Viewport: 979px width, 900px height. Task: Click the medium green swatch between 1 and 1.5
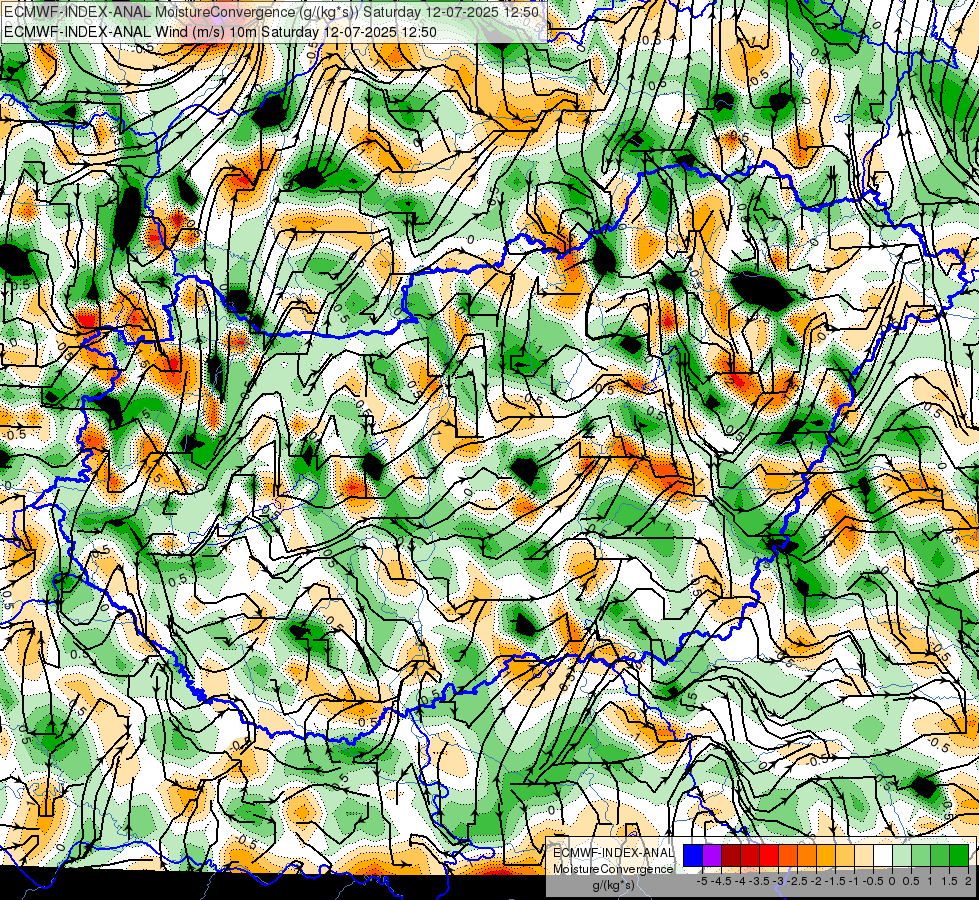click(940, 855)
